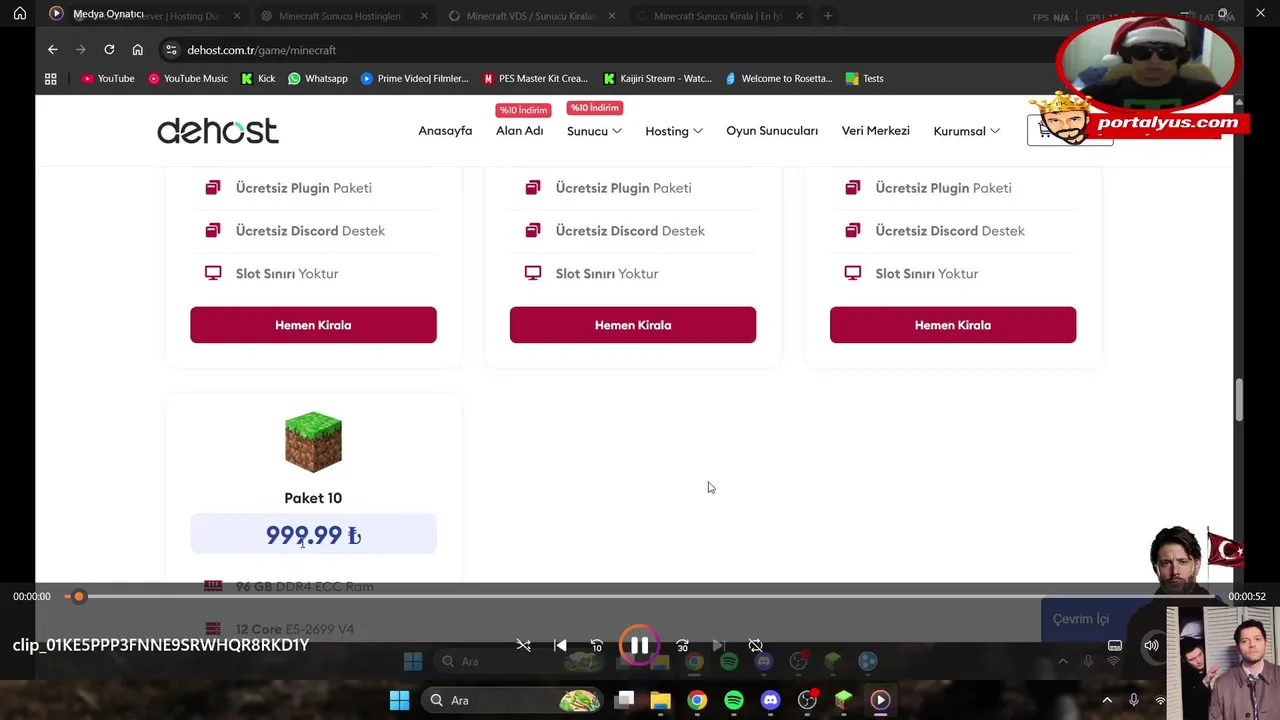
Task: Skip back 10 seconds
Action: pos(597,646)
